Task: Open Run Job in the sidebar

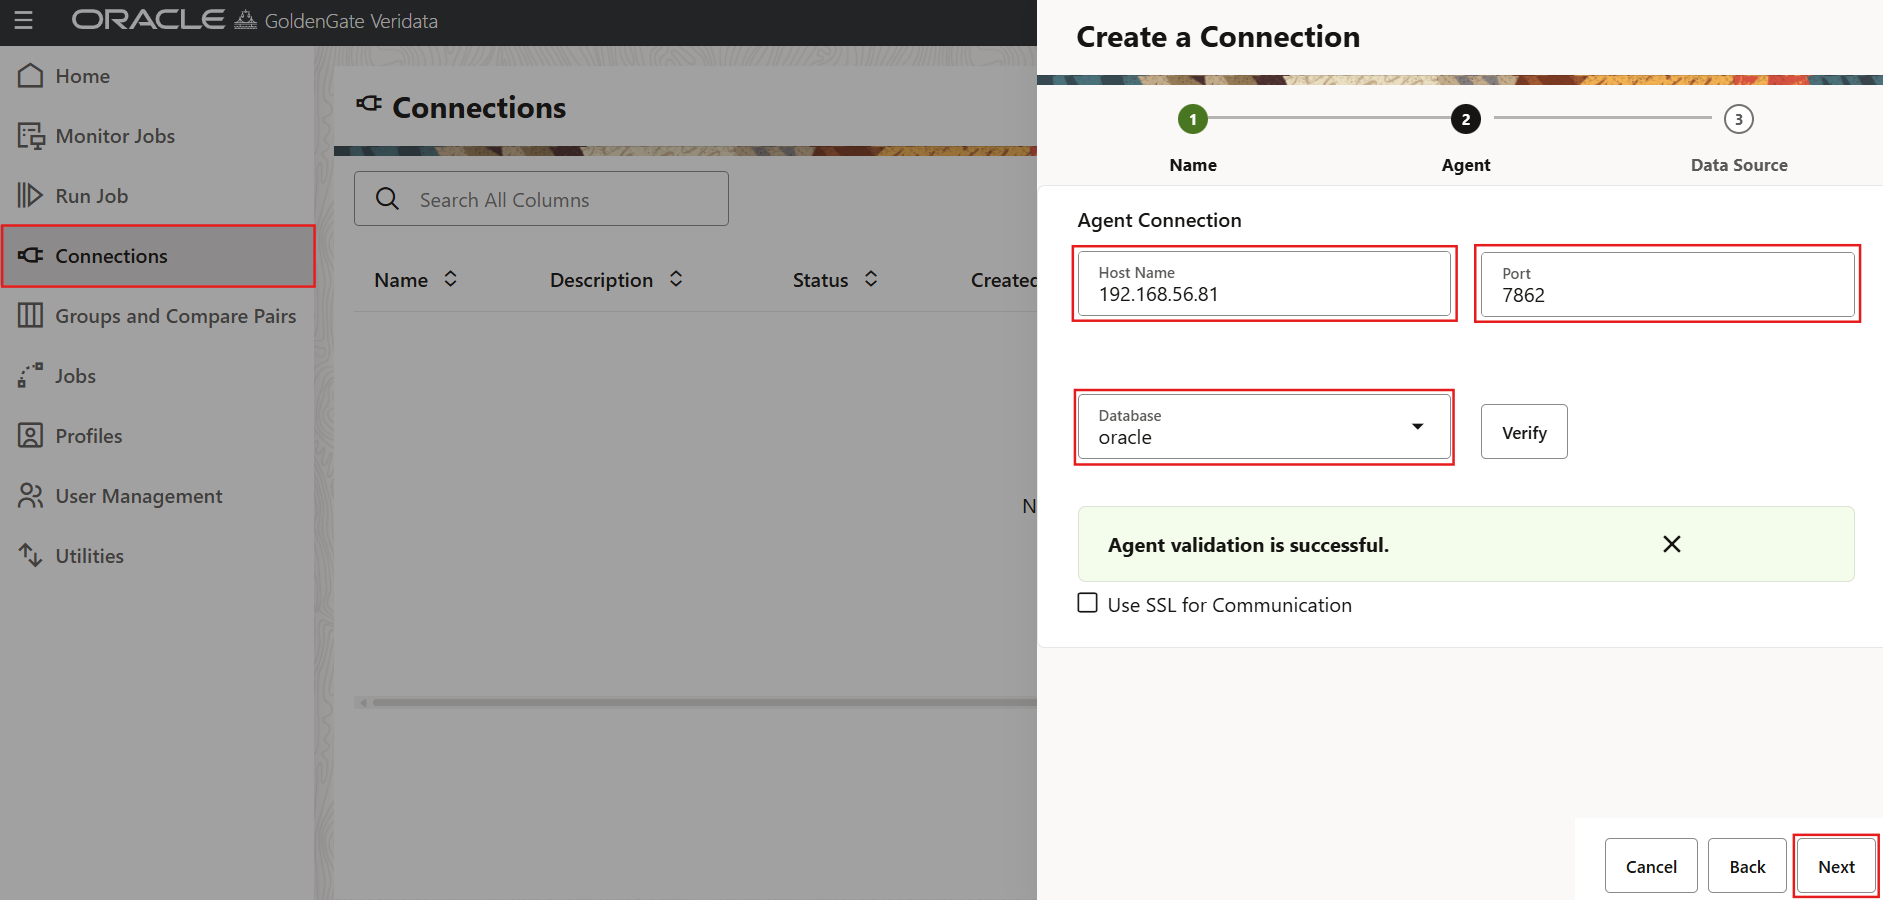Action: tap(158, 196)
